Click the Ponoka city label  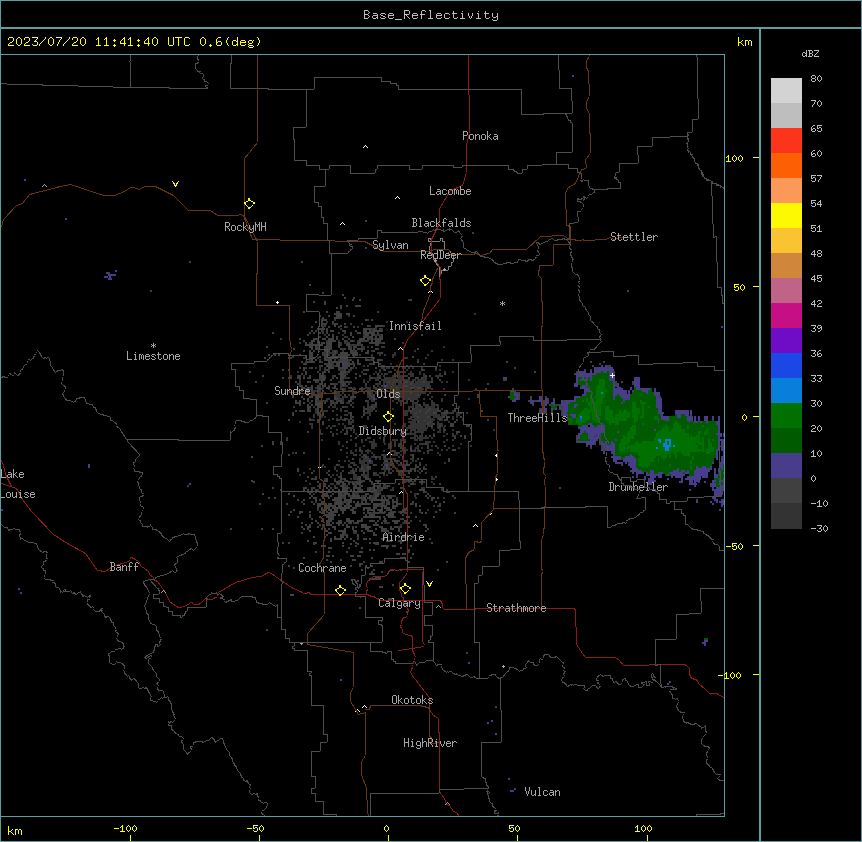point(480,136)
